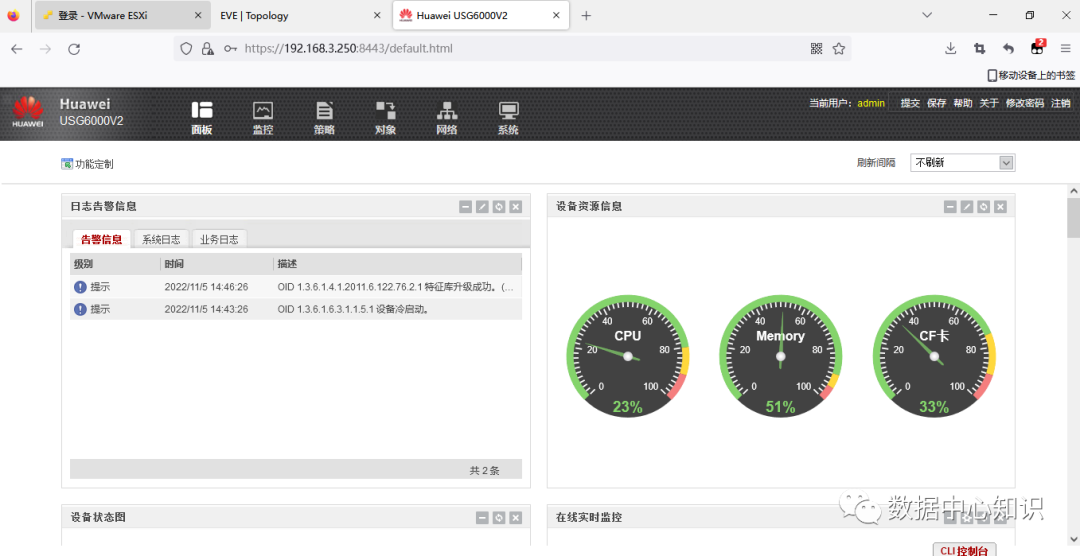Open the 刷新间隔 dropdown

pyautogui.click(x=962, y=163)
